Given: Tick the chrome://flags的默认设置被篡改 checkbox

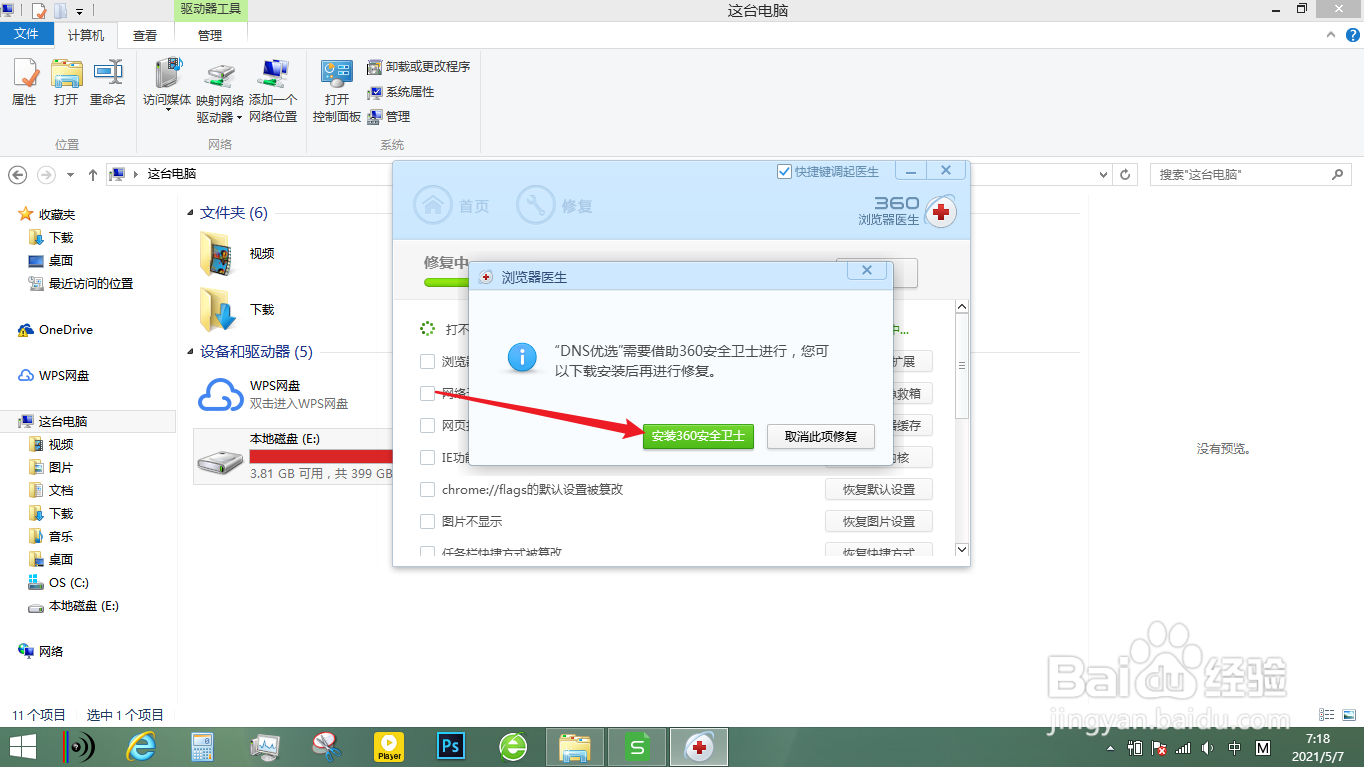Looking at the screenshot, I should pos(427,490).
